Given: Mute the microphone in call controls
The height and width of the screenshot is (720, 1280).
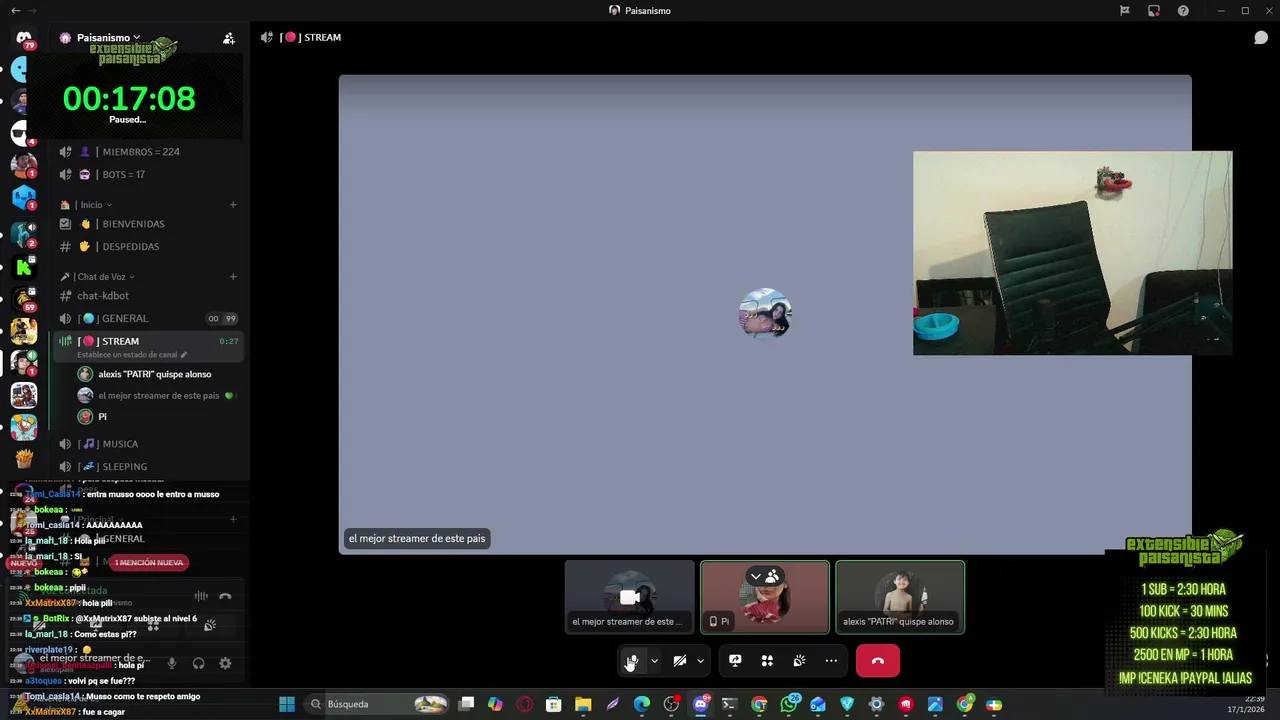Looking at the screenshot, I should [x=632, y=661].
